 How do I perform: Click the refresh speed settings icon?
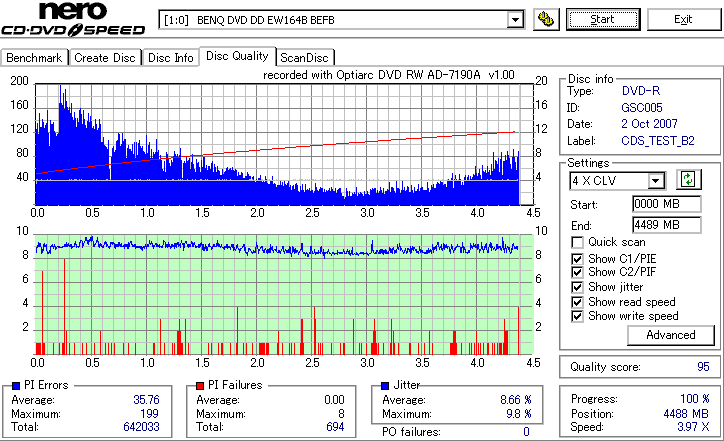point(688,180)
